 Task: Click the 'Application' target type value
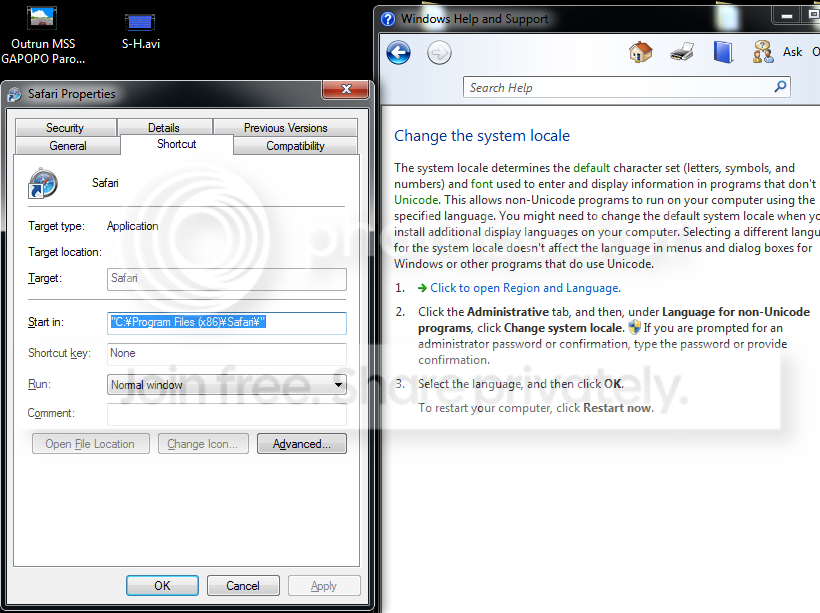(132, 226)
